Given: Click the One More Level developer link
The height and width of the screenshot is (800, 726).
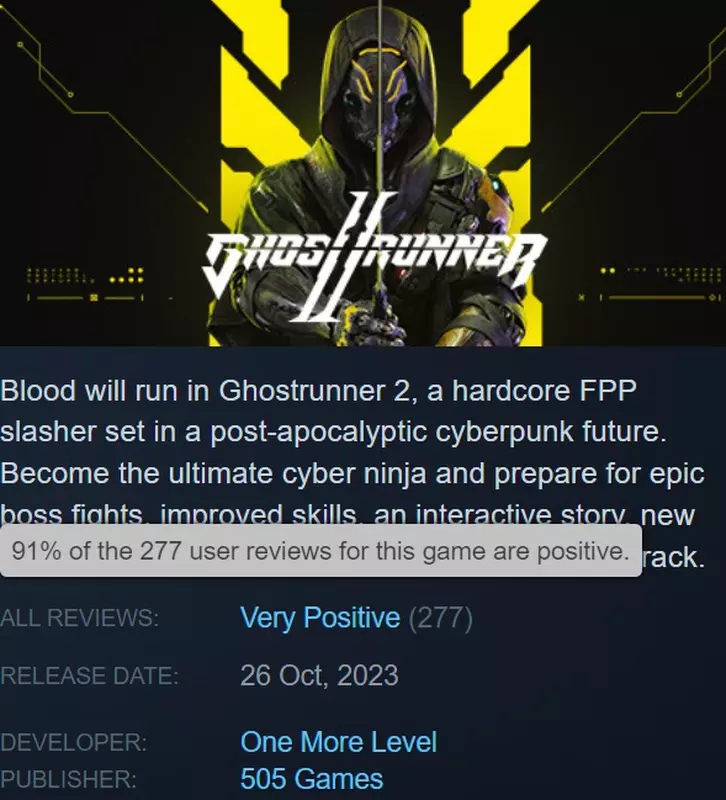Looking at the screenshot, I should click(x=338, y=742).
